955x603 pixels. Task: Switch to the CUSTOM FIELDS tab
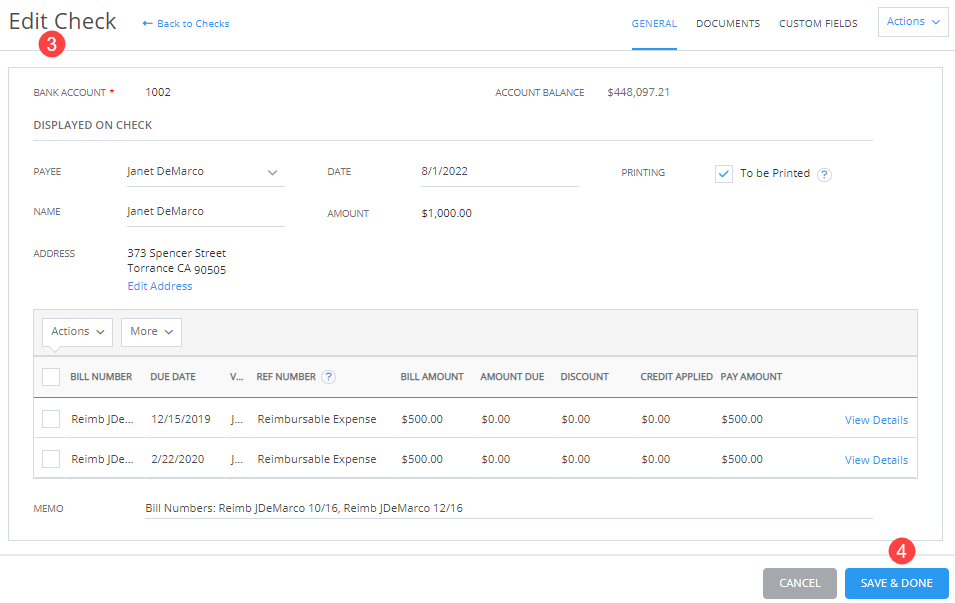click(818, 23)
